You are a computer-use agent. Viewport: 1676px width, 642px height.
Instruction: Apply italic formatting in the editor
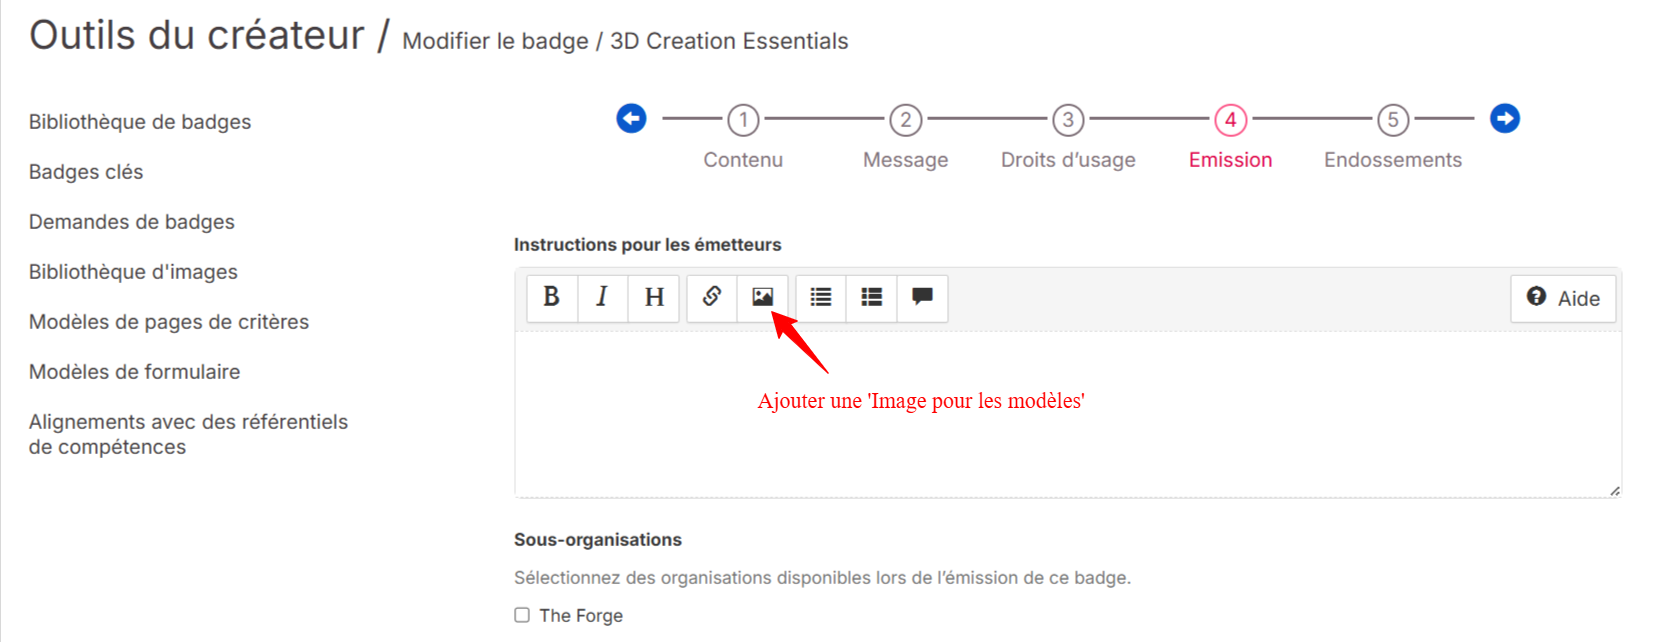602,297
